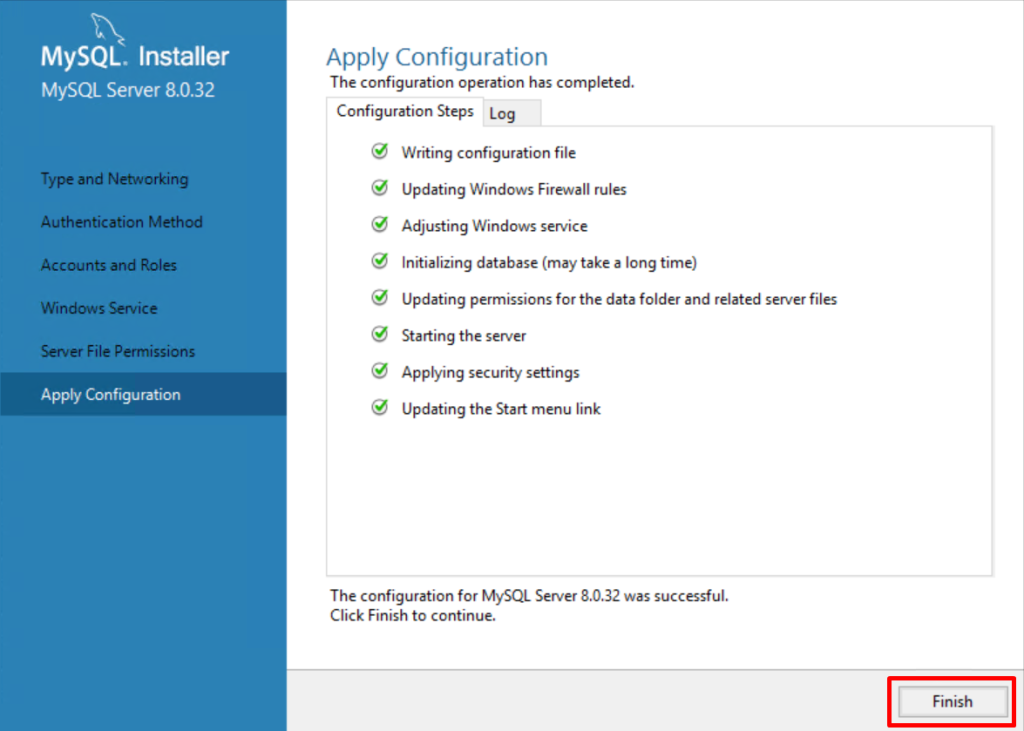Click green checkmark beside Initializing database
Image resolution: width=1024 pixels, height=731 pixels.
tap(379, 261)
